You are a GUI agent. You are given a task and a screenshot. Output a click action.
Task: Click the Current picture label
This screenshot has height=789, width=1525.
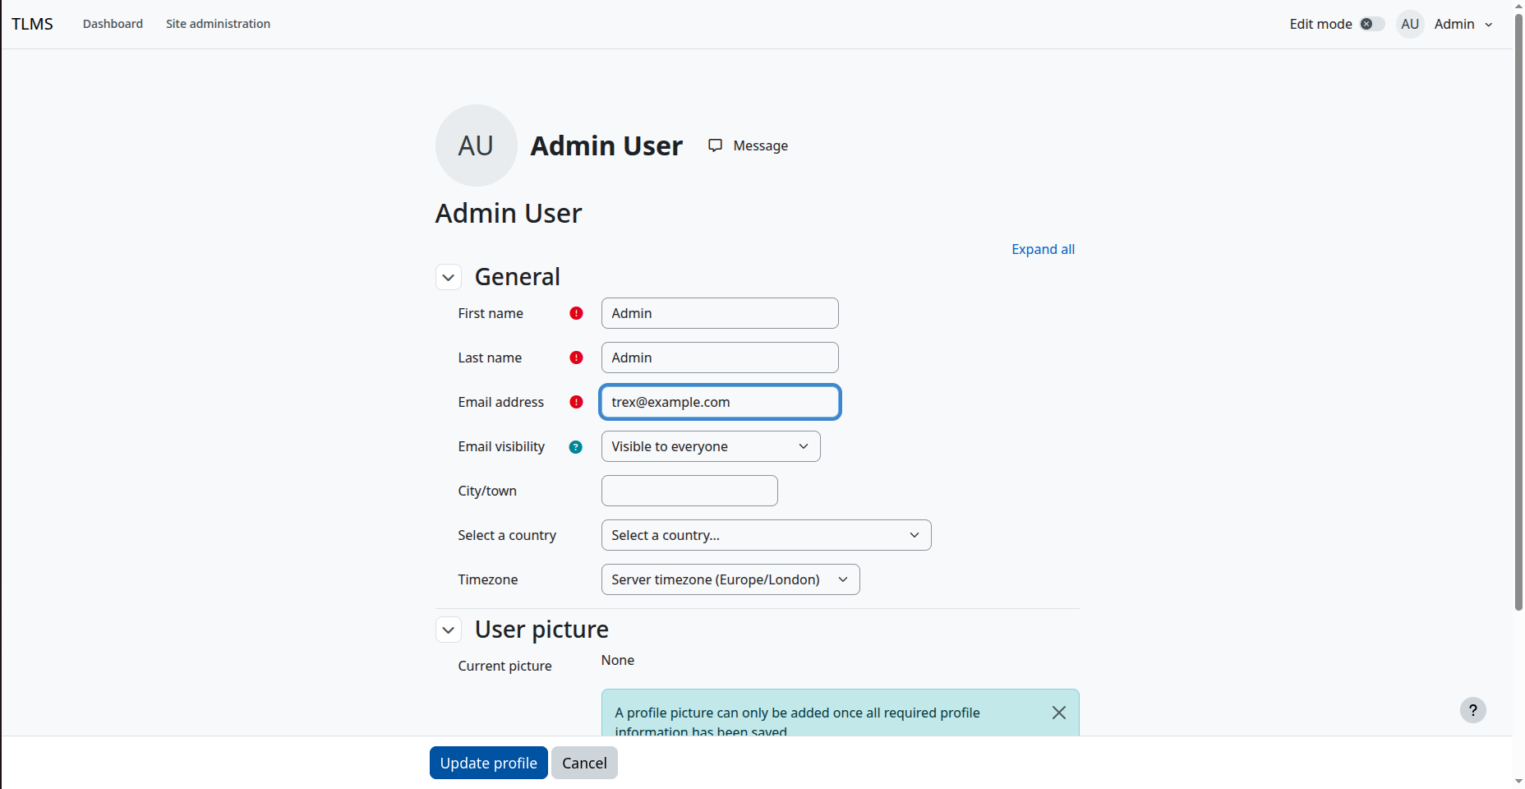click(505, 666)
